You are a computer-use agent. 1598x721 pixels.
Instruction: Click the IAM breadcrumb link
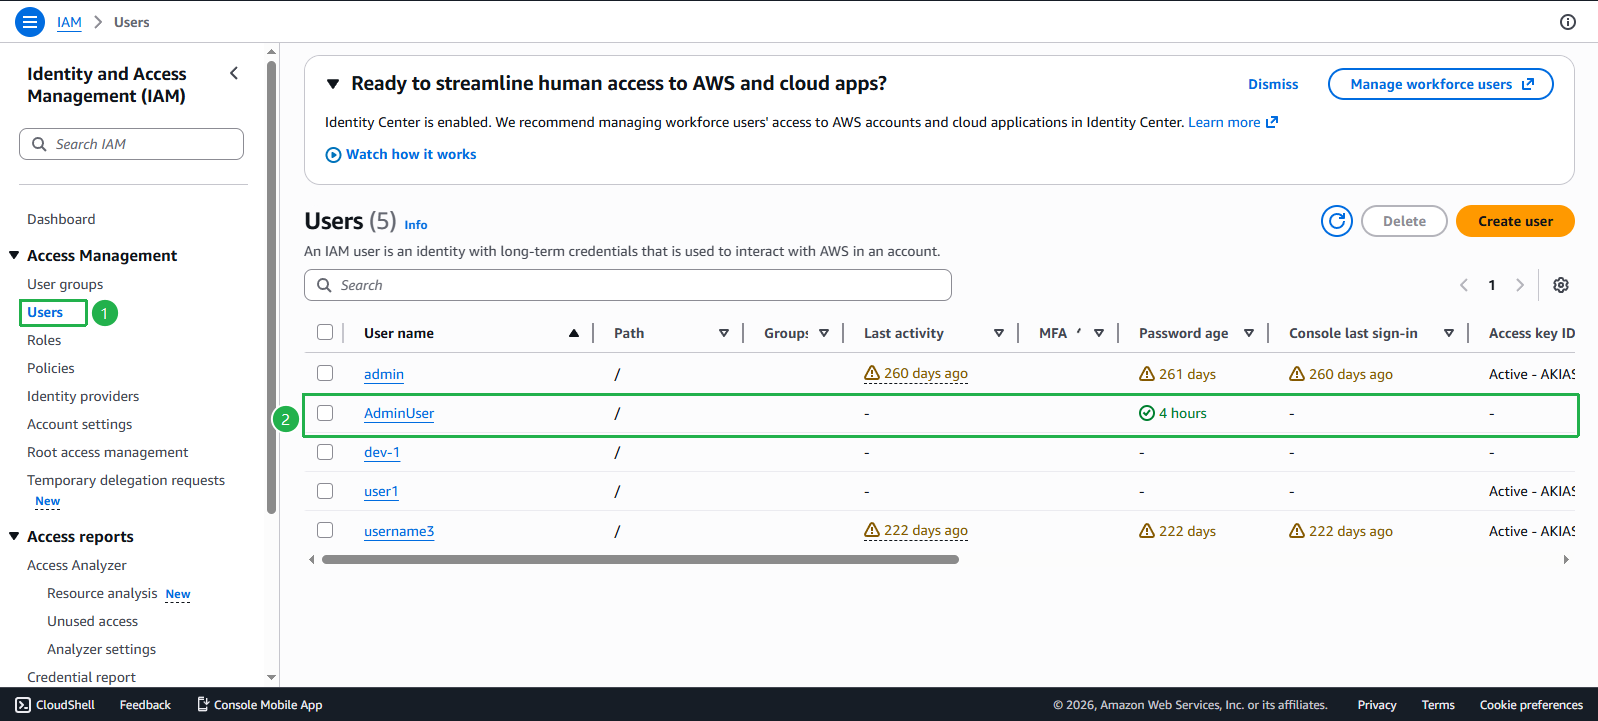point(69,22)
